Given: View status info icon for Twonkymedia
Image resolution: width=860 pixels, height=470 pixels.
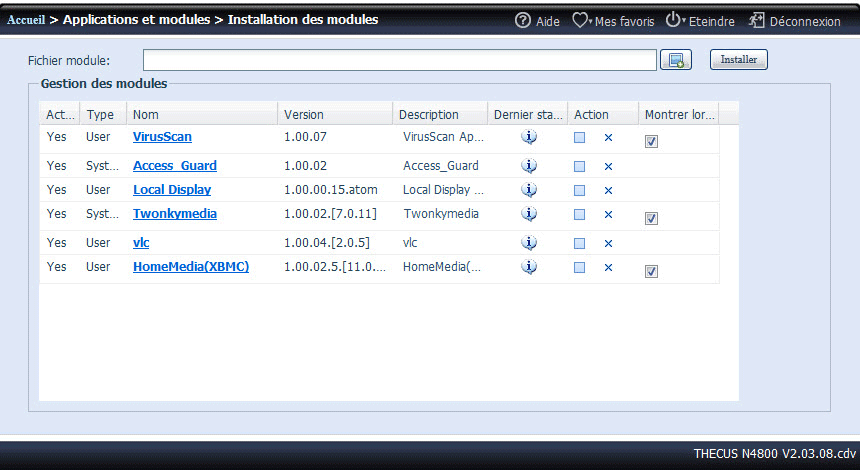Looking at the screenshot, I should click(x=529, y=214).
